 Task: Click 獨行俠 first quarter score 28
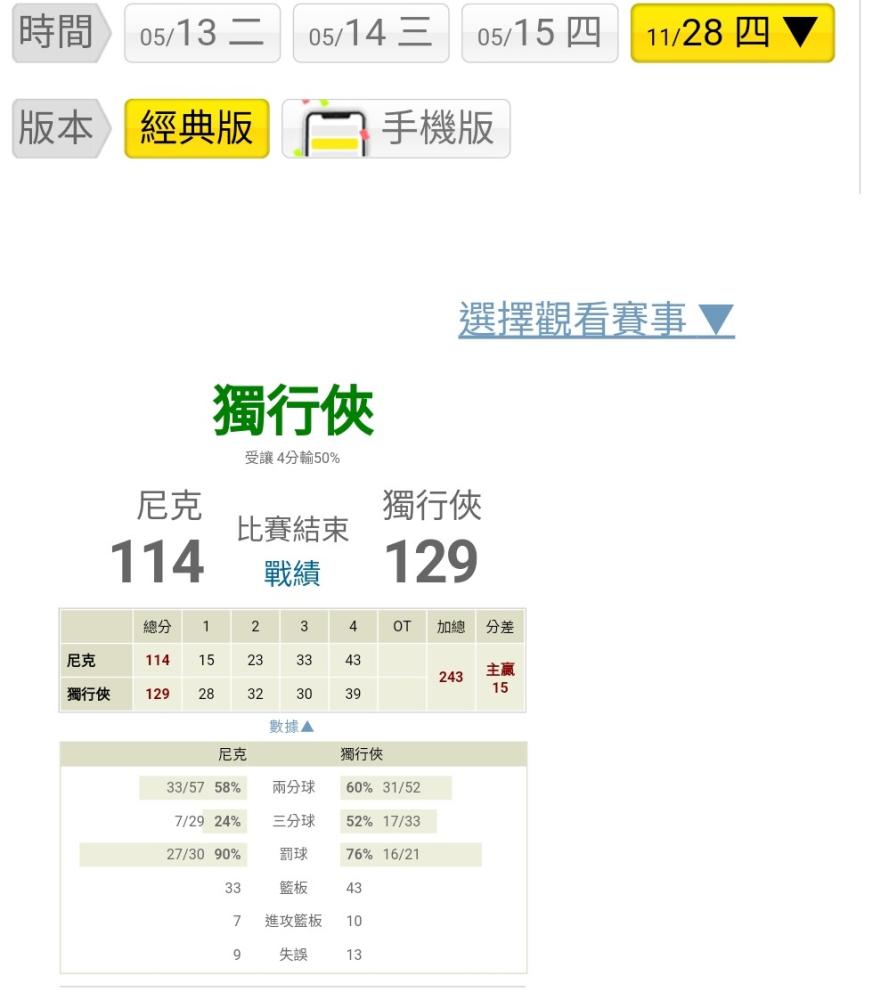tap(206, 694)
